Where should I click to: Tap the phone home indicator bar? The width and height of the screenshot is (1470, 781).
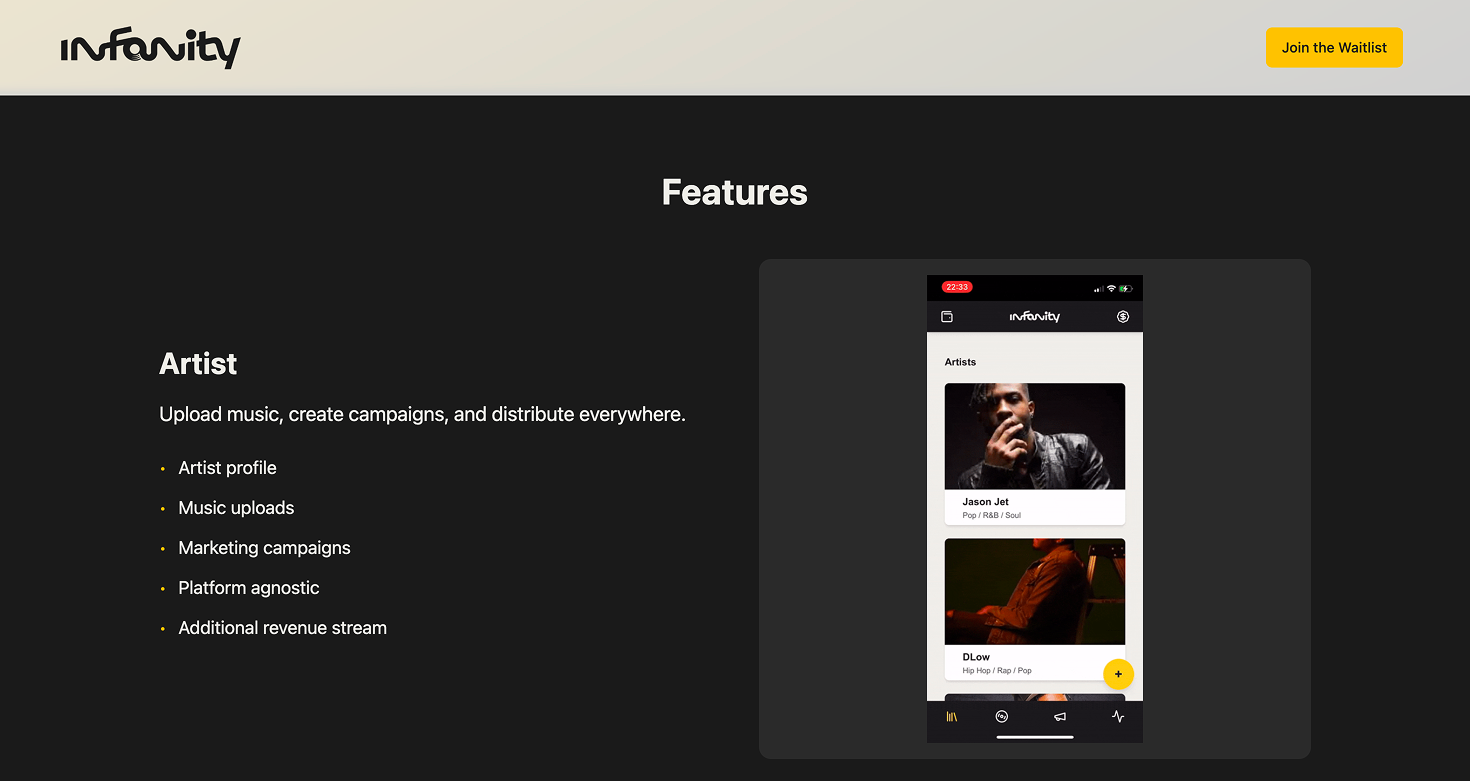click(x=1035, y=737)
